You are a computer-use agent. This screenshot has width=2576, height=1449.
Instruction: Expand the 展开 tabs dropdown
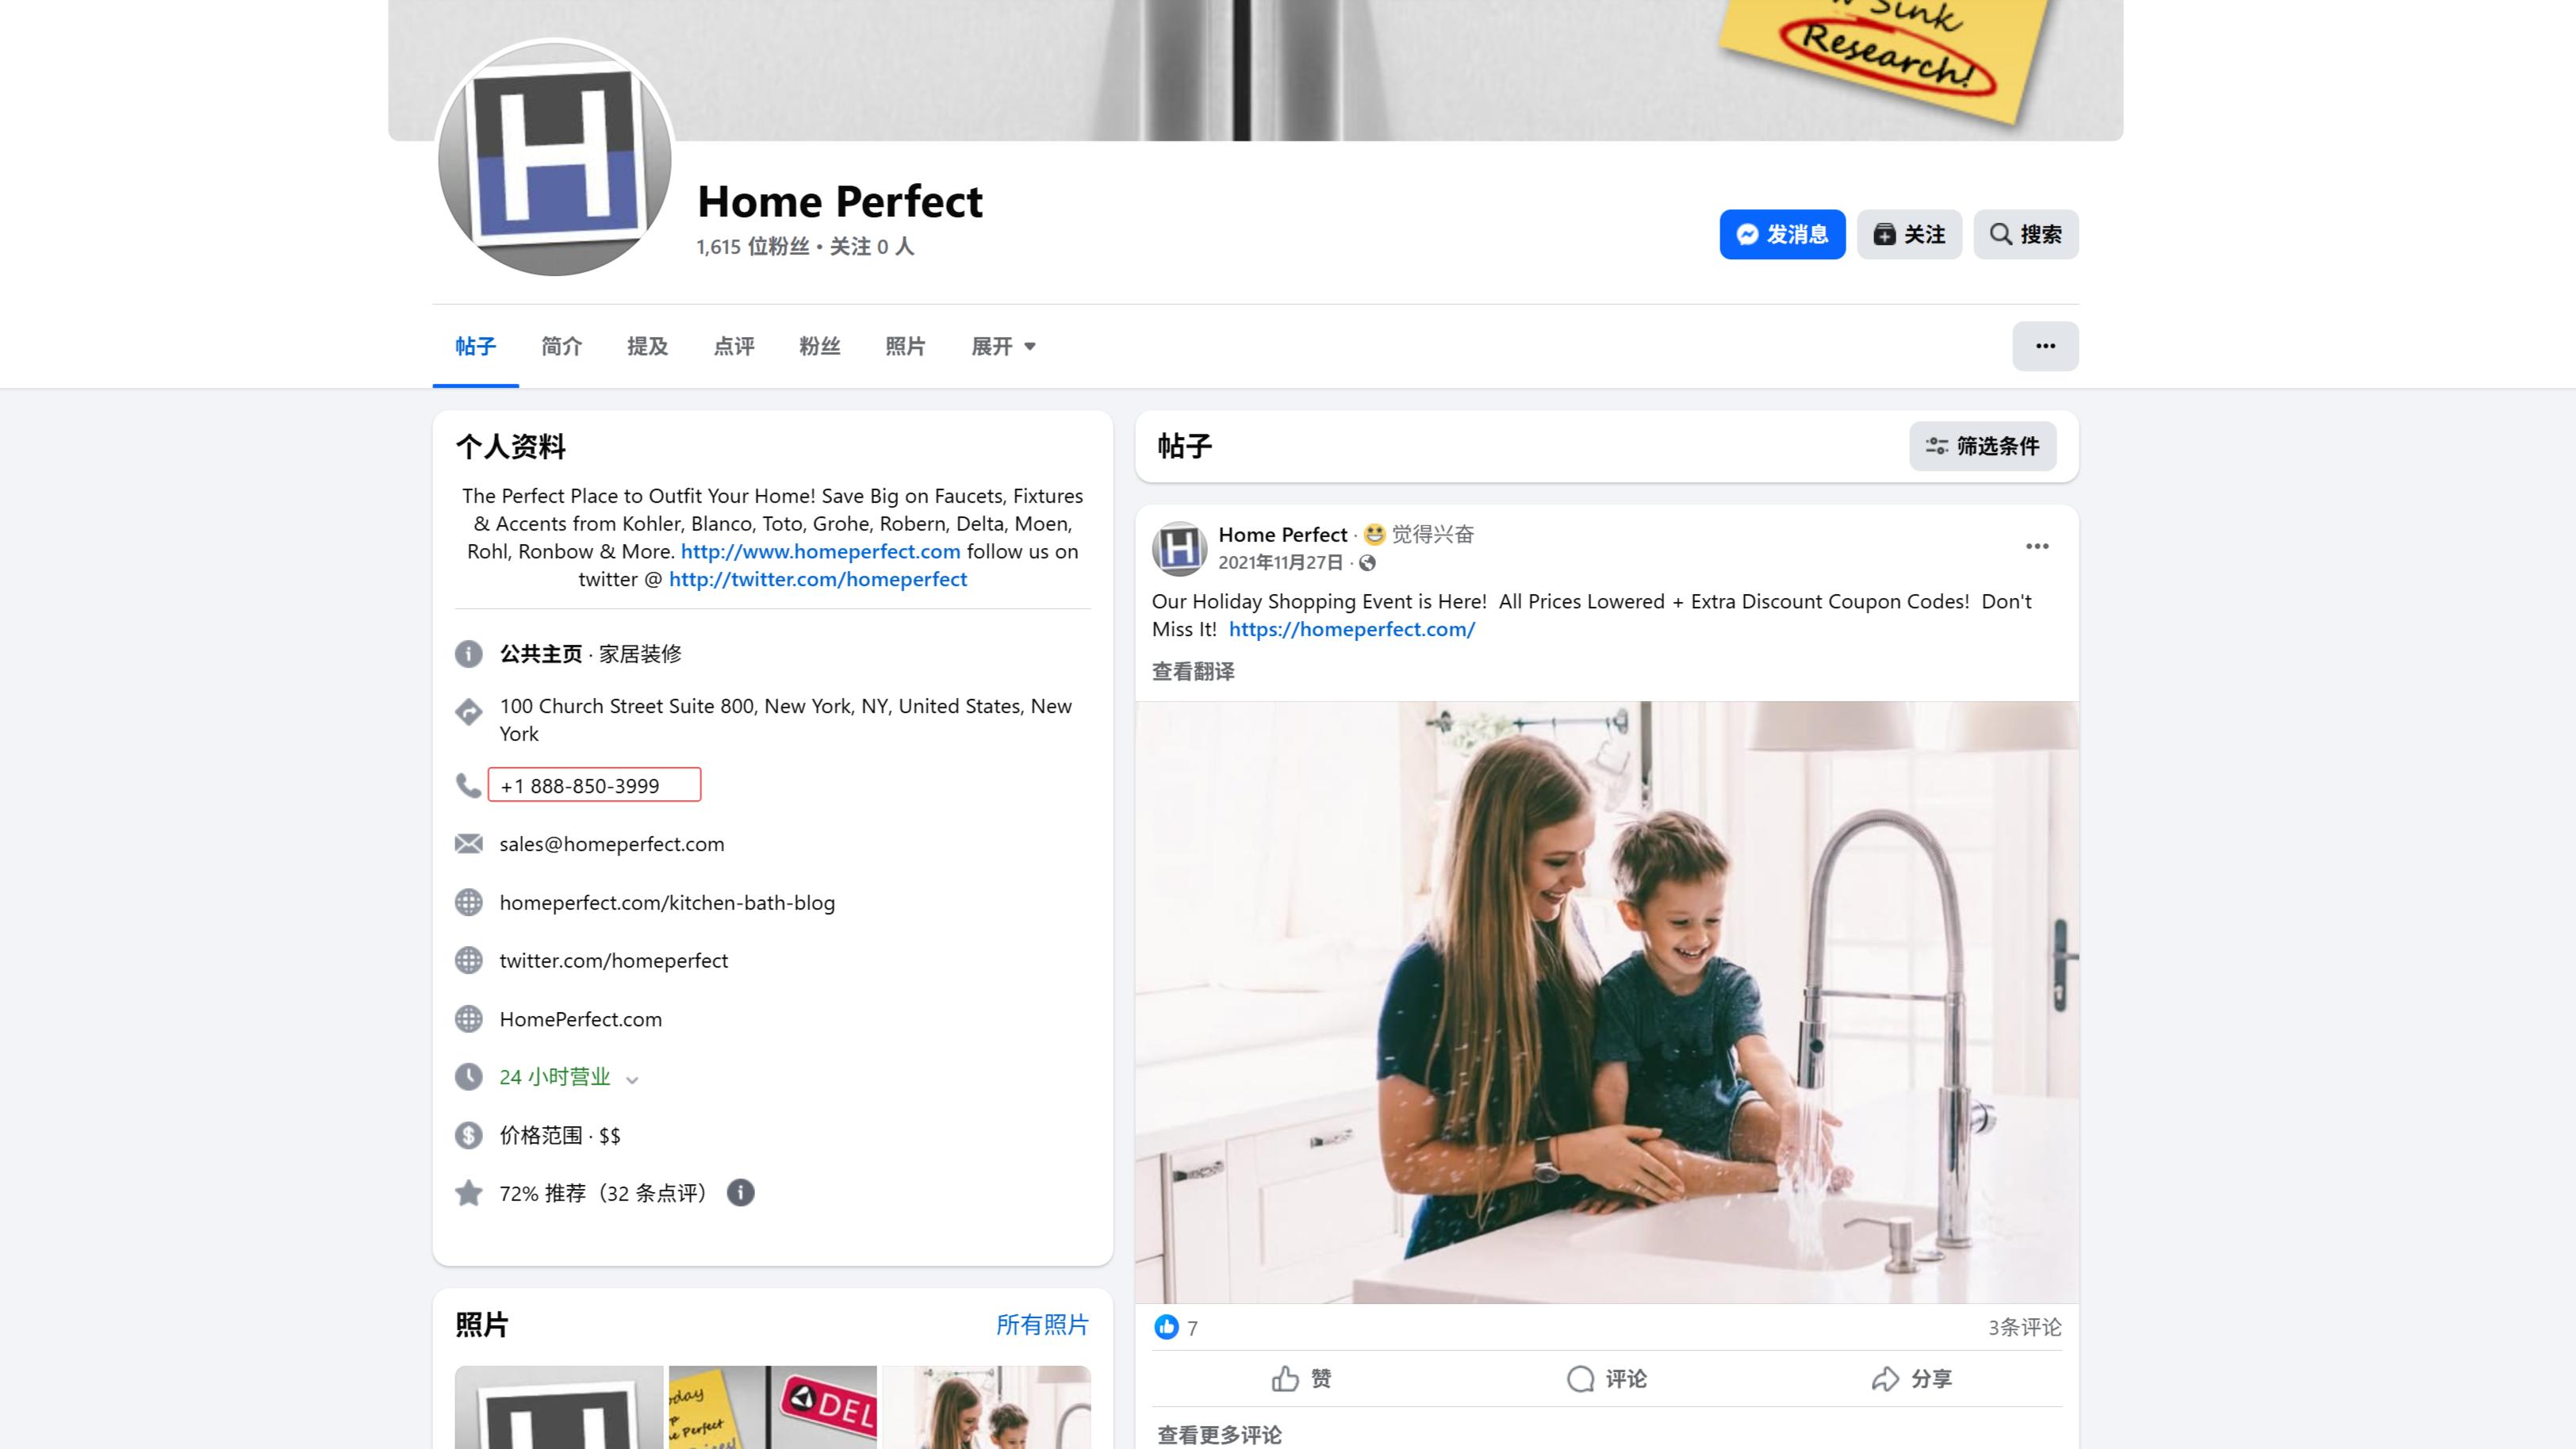pos(1003,346)
